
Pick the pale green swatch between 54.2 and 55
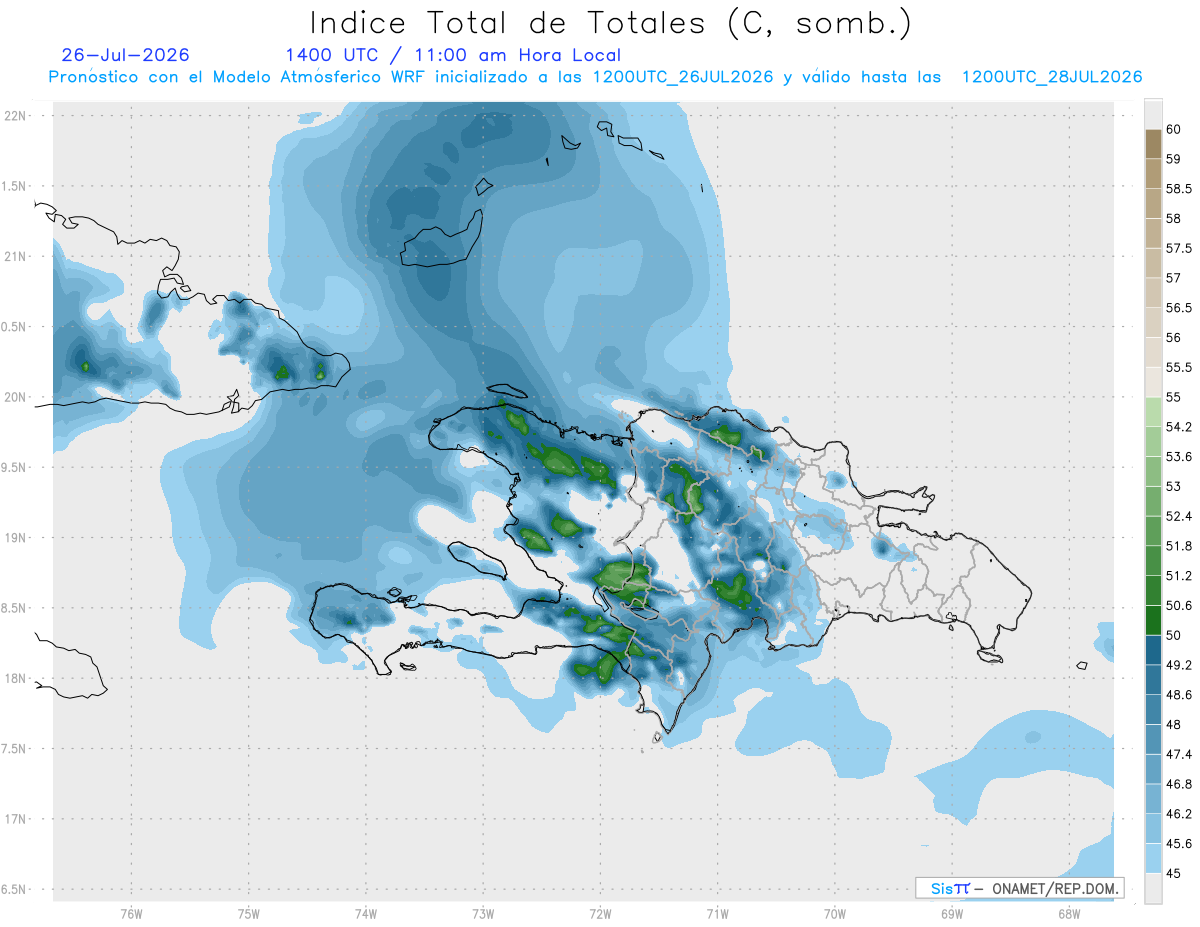(x=1153, y=412)
